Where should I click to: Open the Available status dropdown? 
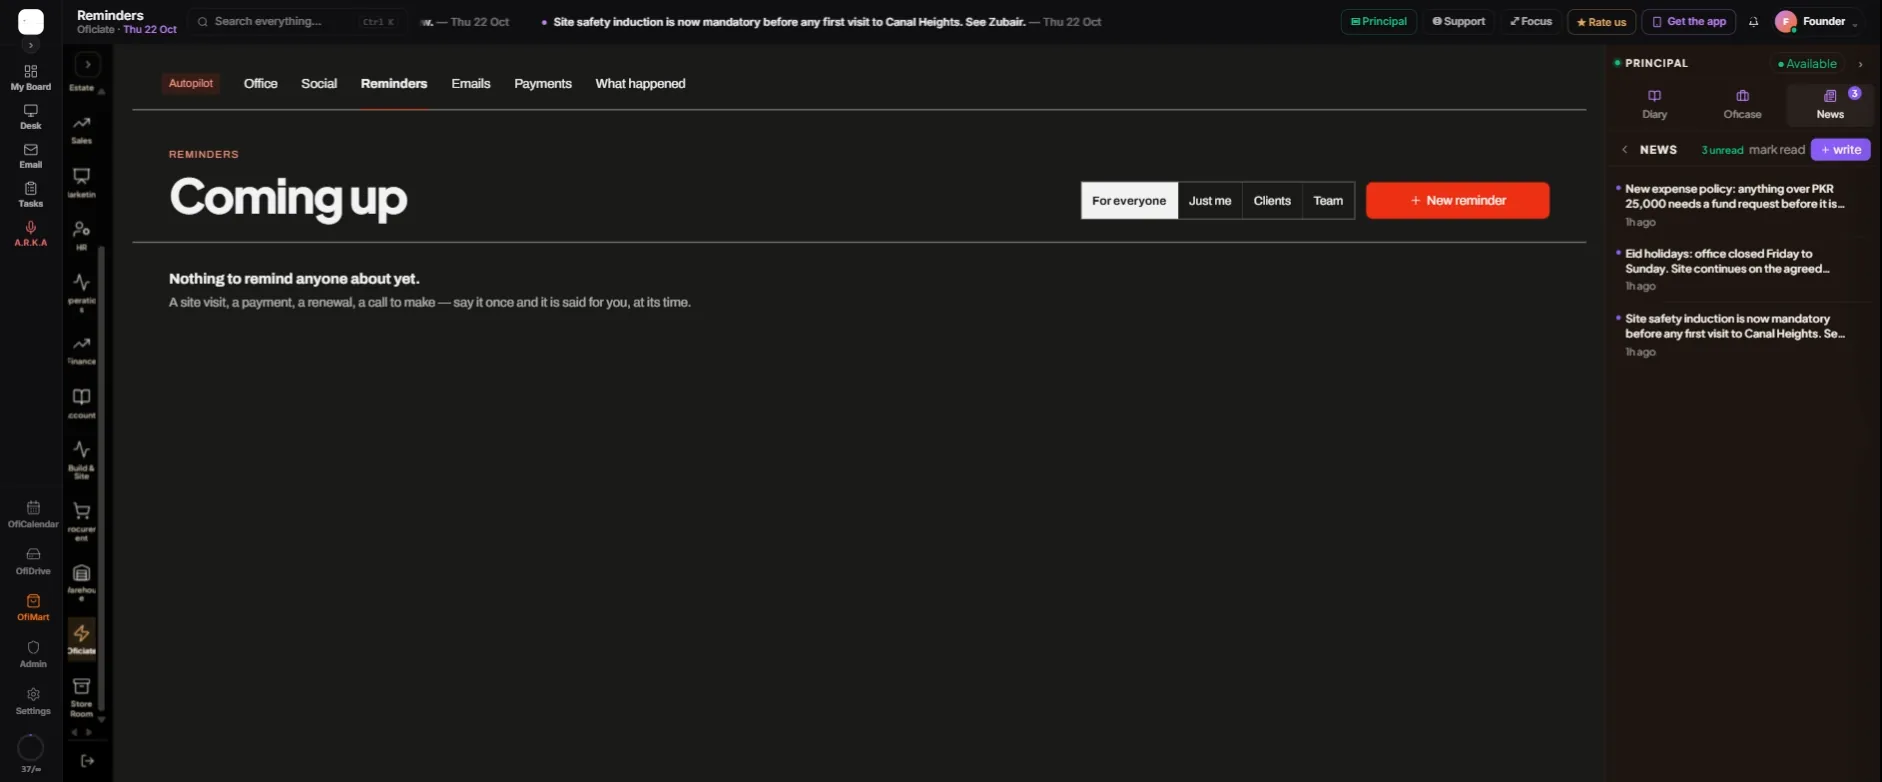tap(1808, 64)
